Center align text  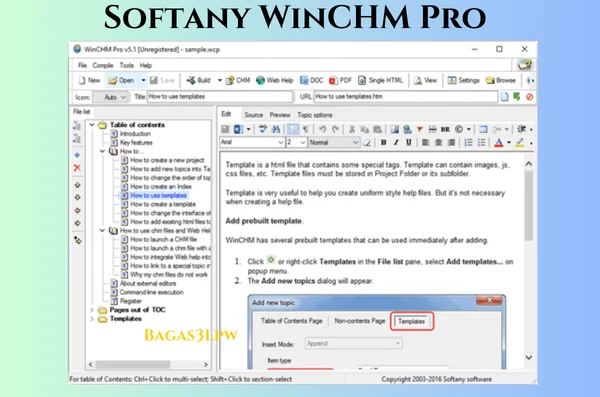[x=439, y=142]
